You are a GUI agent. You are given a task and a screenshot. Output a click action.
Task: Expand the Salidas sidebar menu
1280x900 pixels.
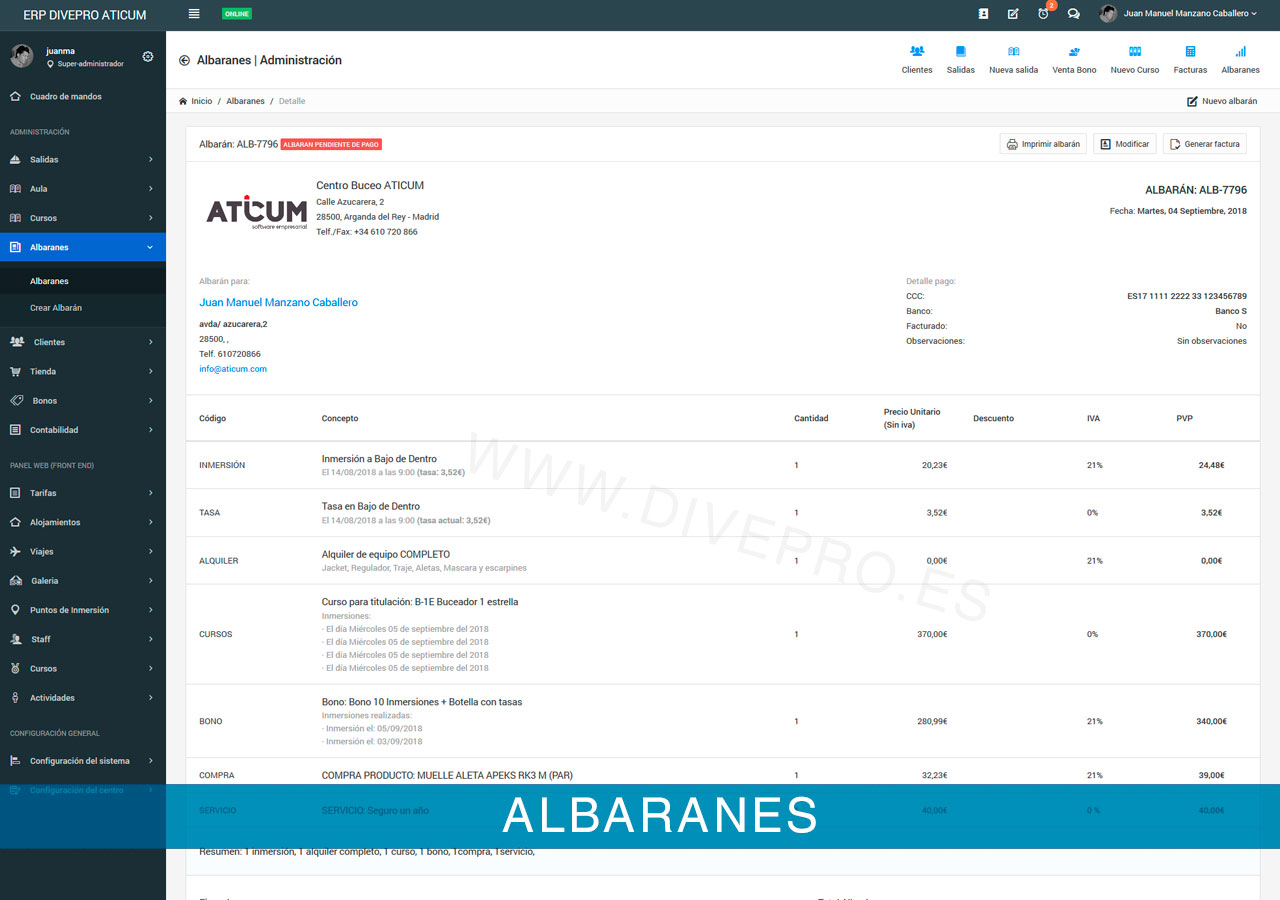83,159
